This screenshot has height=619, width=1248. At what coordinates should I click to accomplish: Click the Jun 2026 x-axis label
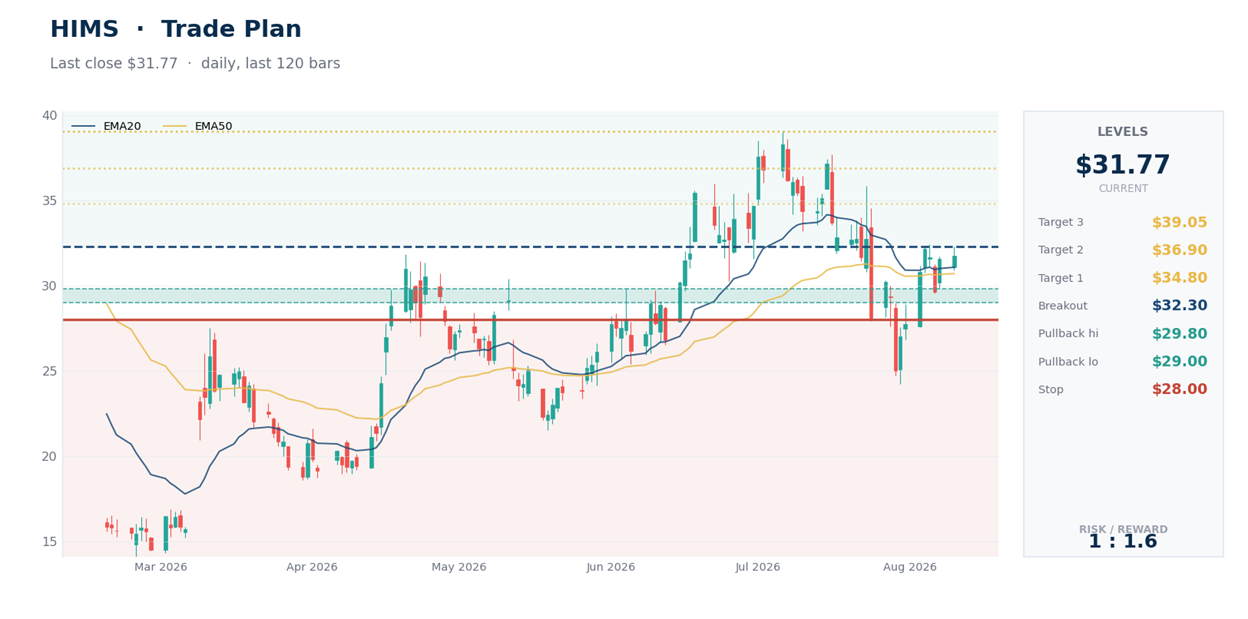tap(611, 567)
